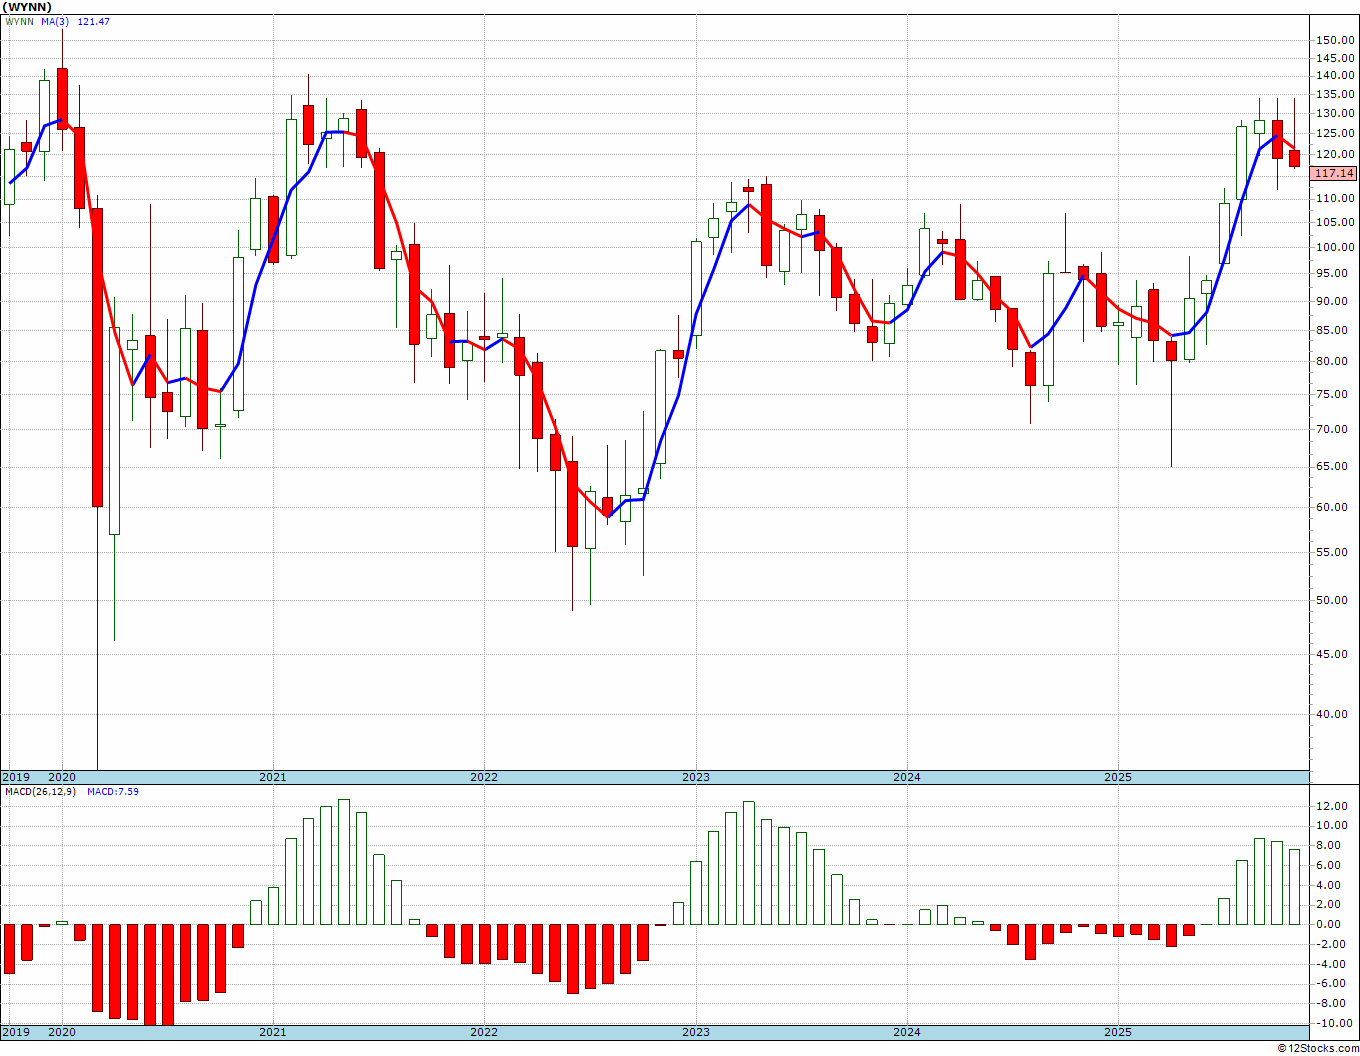Click the 130.00 price axis label
The image size is (1360, 1056).
tap(1335, 114)
